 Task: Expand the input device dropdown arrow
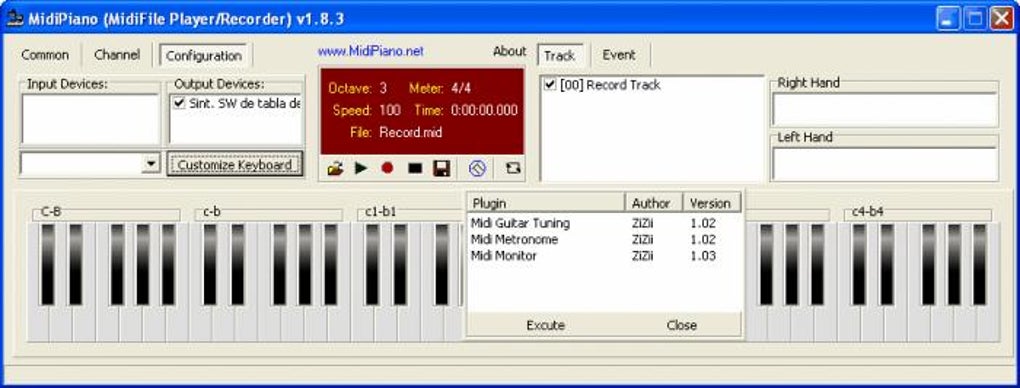coord(151,163)
